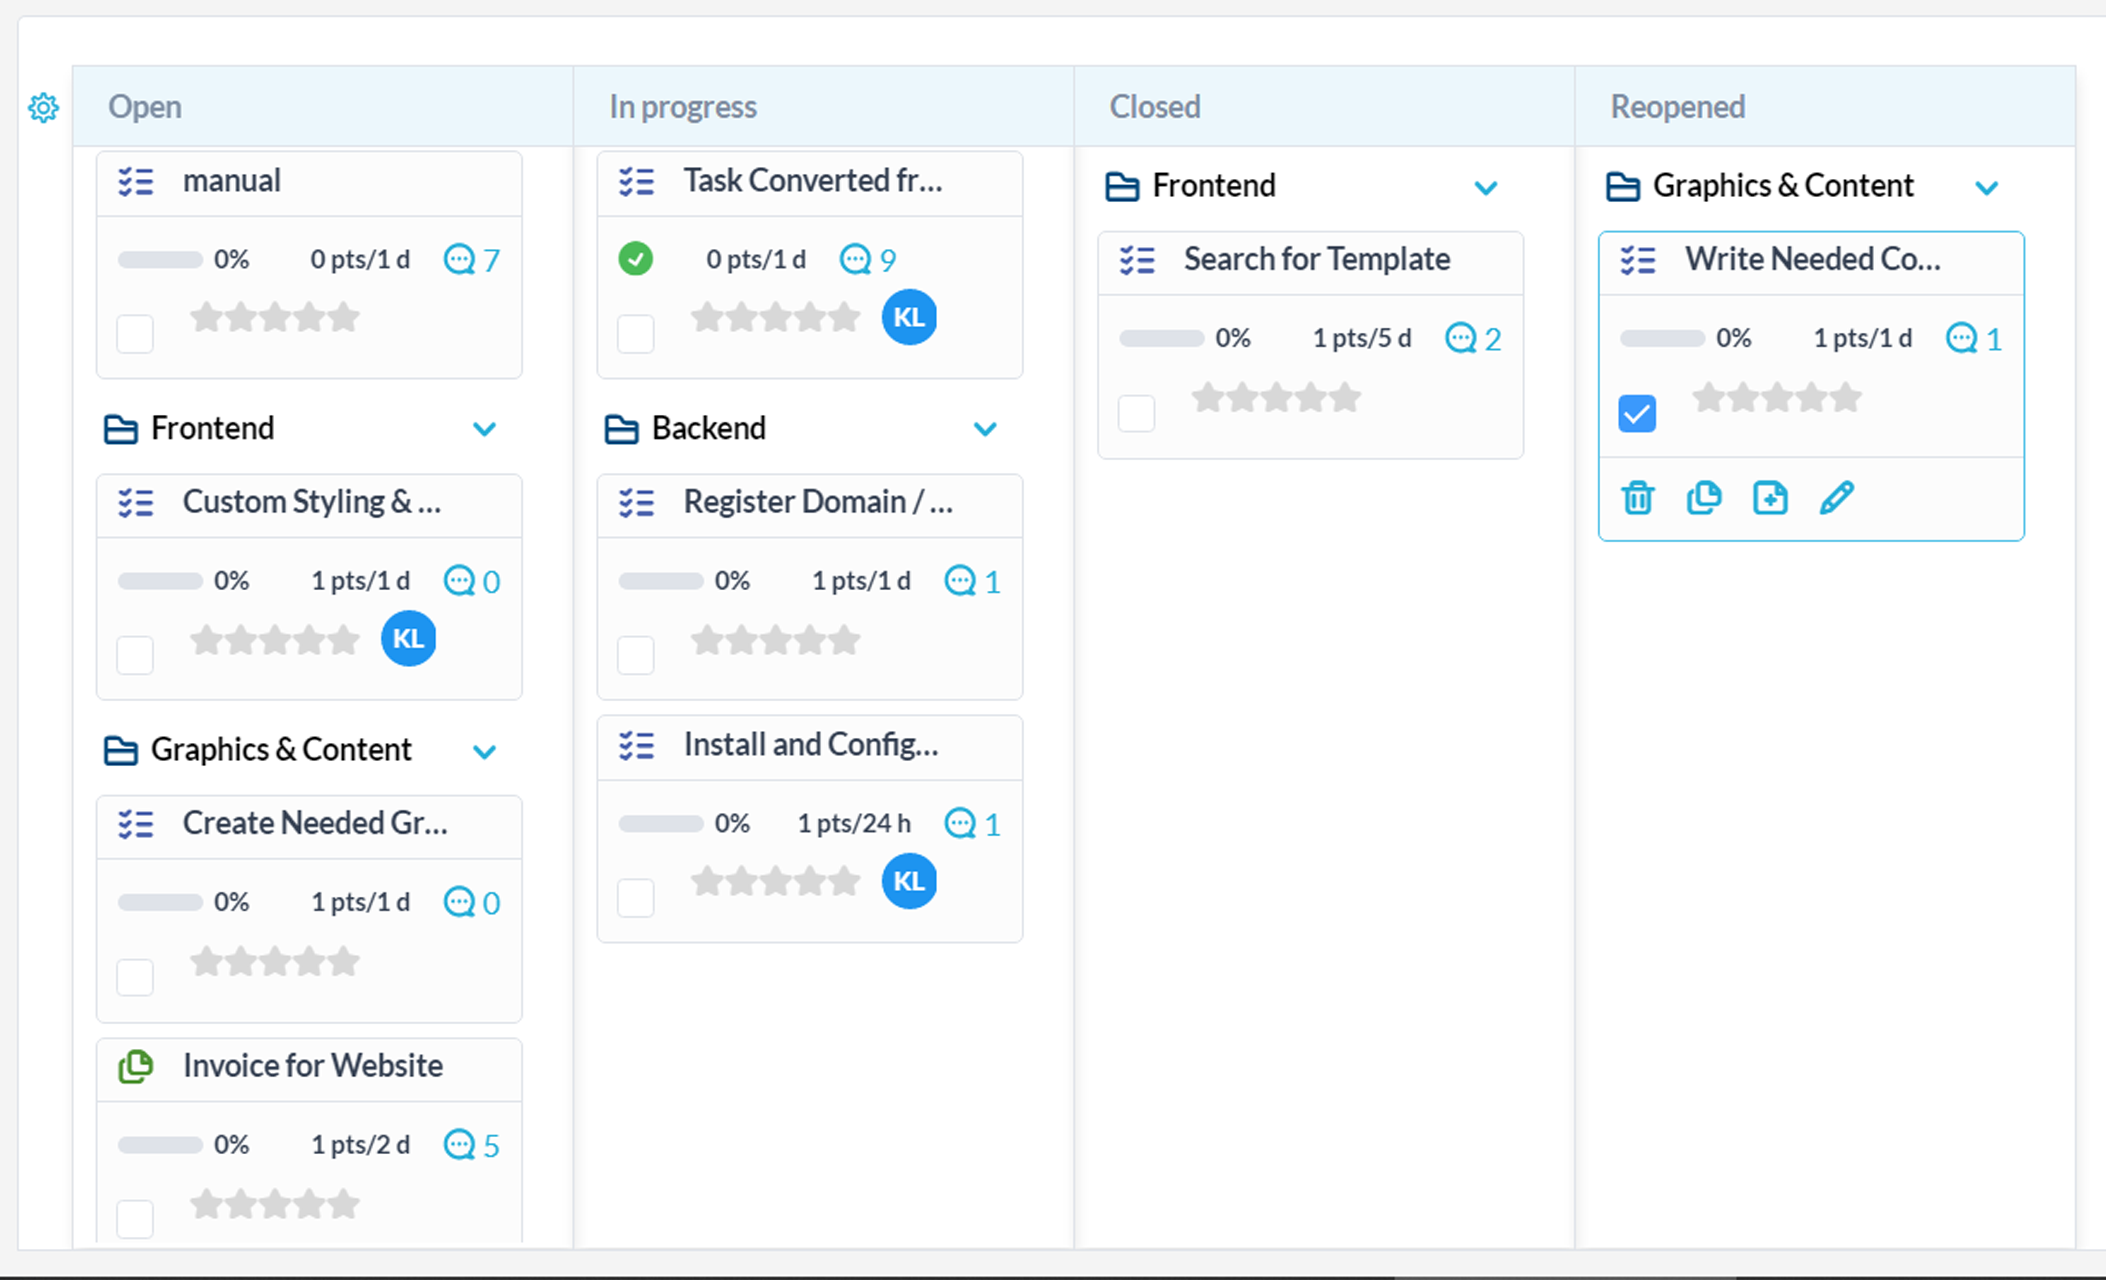Open the Custom Styling & … task title
The image size is (2106, 1280).
[312, 502]
